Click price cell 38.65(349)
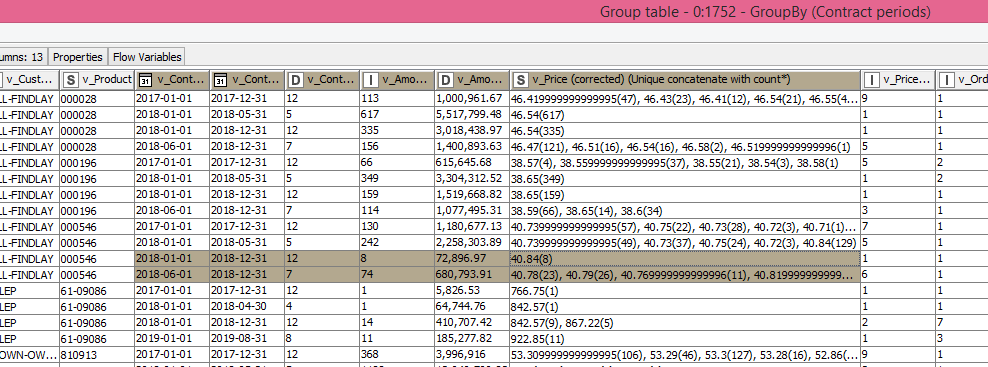This screenshot has height=367, width=988. coord(685,178)
